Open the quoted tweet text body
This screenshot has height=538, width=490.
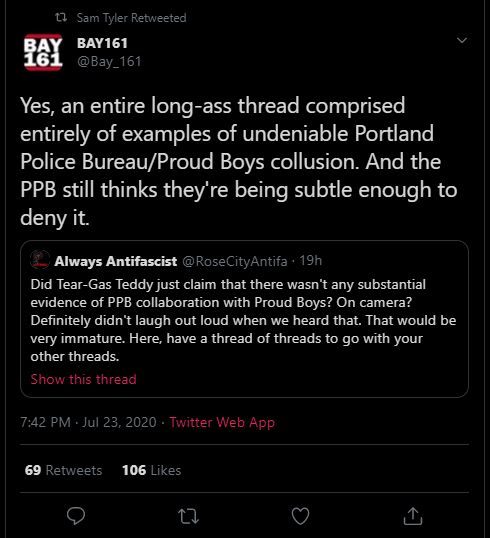pyautogui.click(x=243, y=320)
